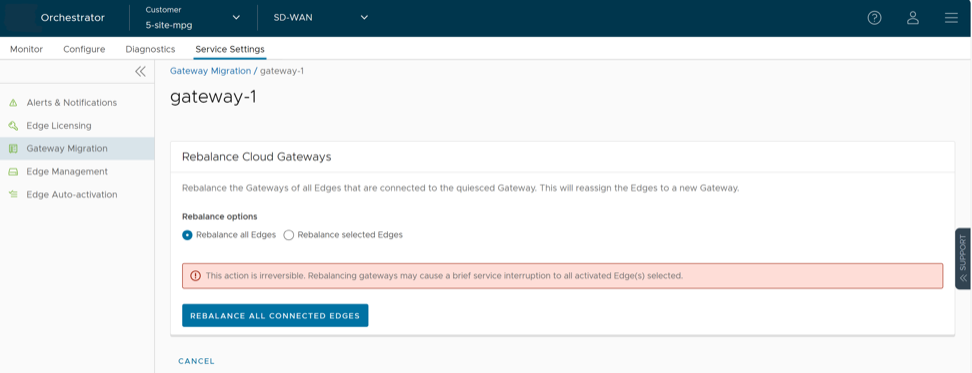Select Rebalance all Edges radio option
Image resolution: width=972 pixels, height=373 pixels.
click(x=187, y=235)
